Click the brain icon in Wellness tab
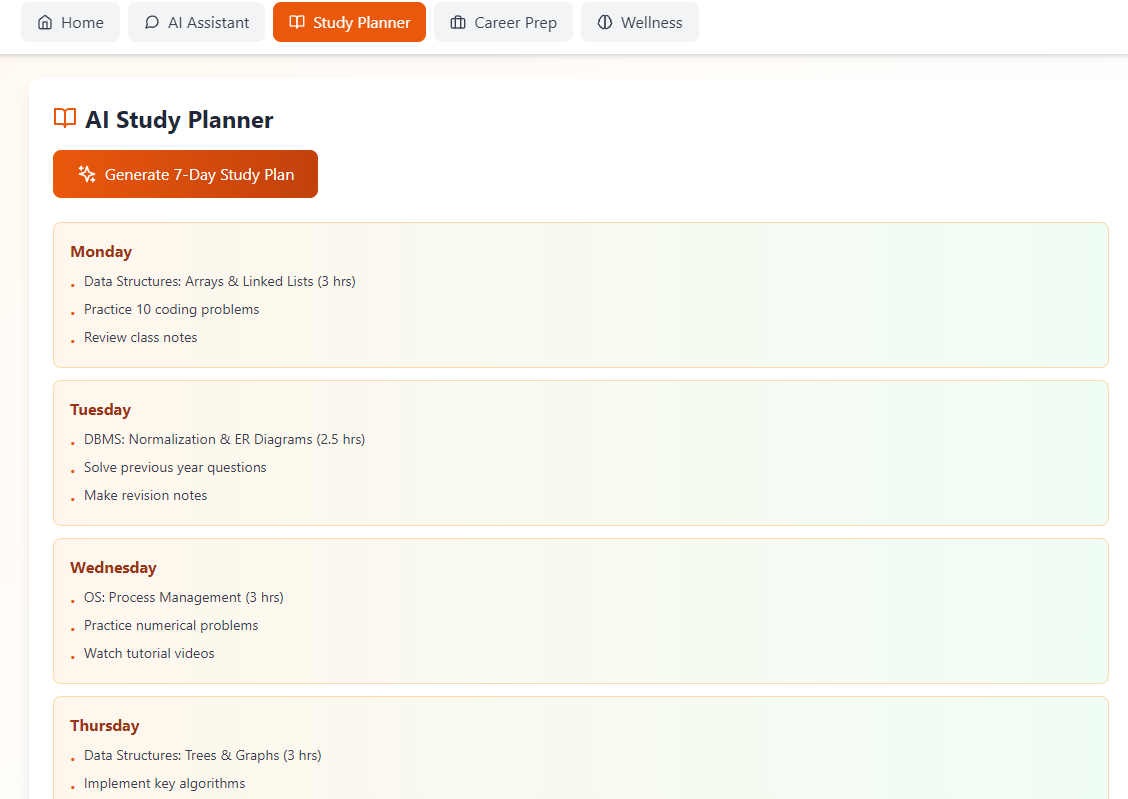The width and height of the screenshot is (1128, 799). click(x=605, y=22)
